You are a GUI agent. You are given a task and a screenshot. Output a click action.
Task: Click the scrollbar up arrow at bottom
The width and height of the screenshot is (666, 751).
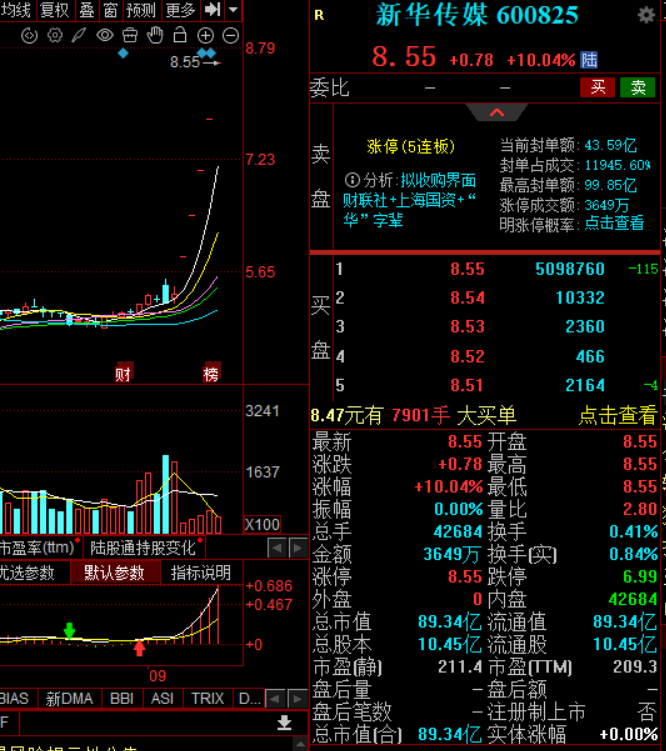(300, 744)
